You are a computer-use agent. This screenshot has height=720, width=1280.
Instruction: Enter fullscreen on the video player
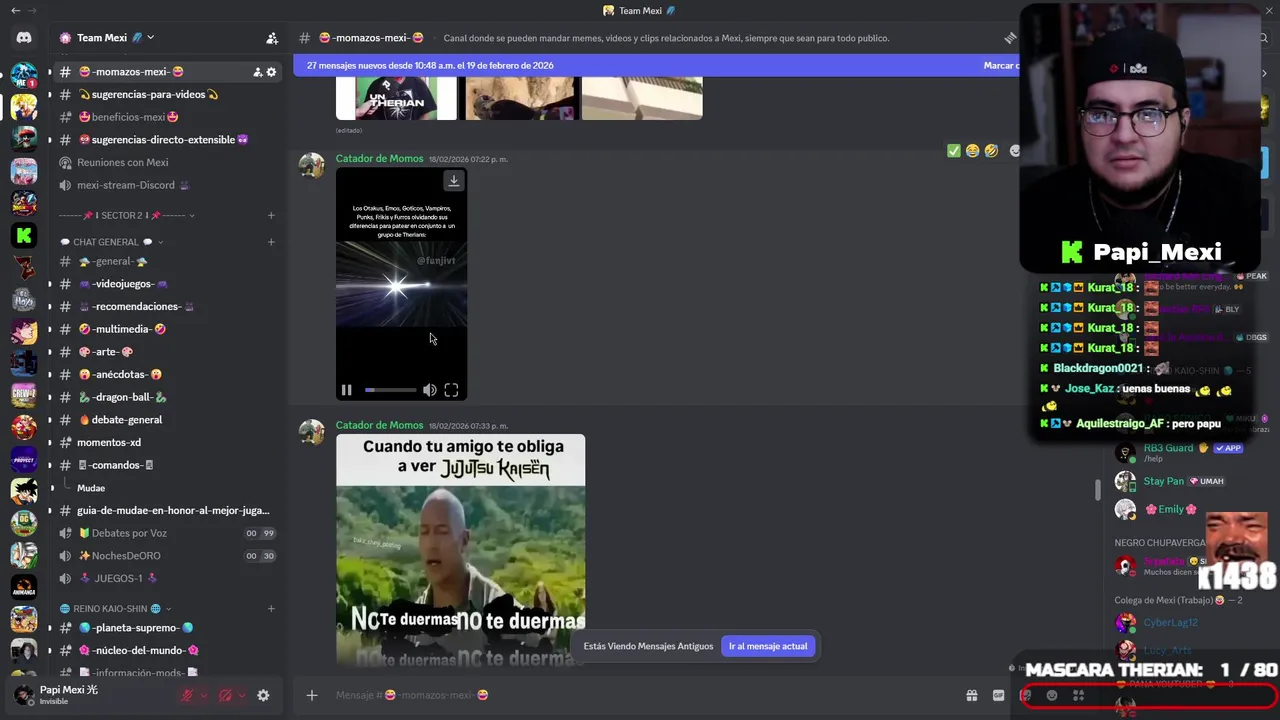[451, 390]
